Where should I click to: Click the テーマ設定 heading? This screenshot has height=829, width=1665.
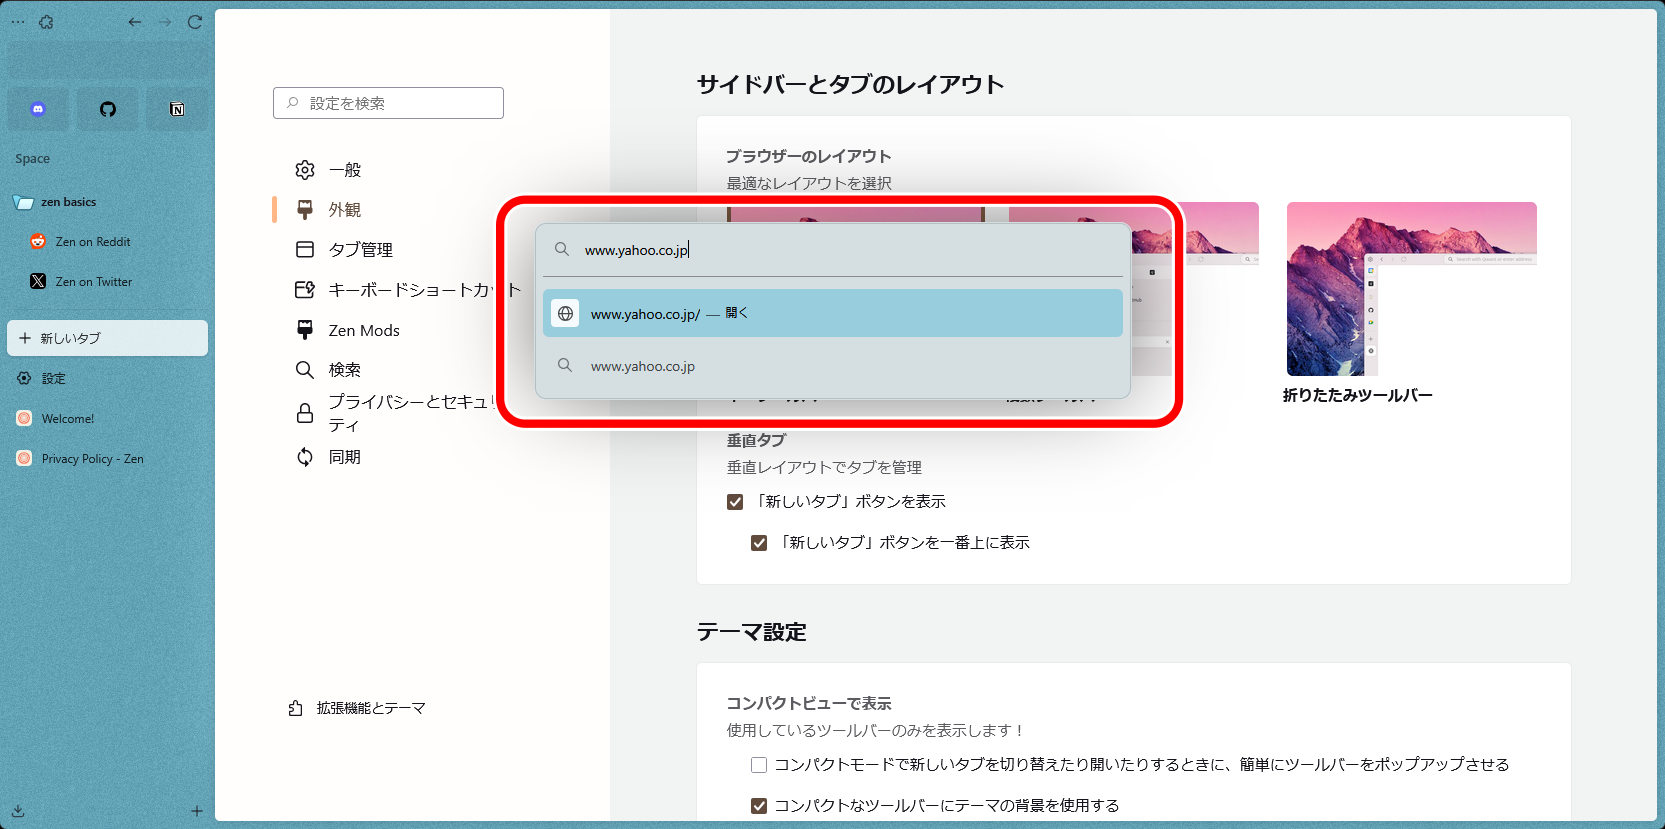click(x=752, y=632)
